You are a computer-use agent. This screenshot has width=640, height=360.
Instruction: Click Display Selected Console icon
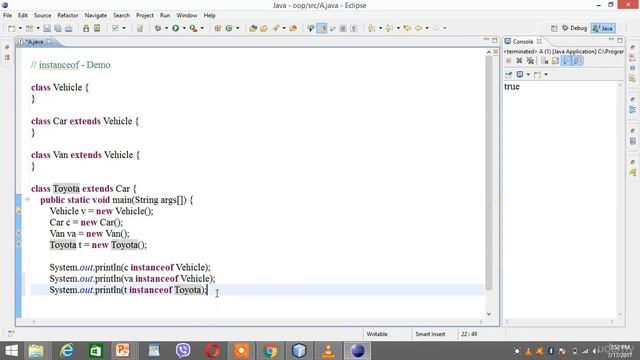[x=520, y=75]
